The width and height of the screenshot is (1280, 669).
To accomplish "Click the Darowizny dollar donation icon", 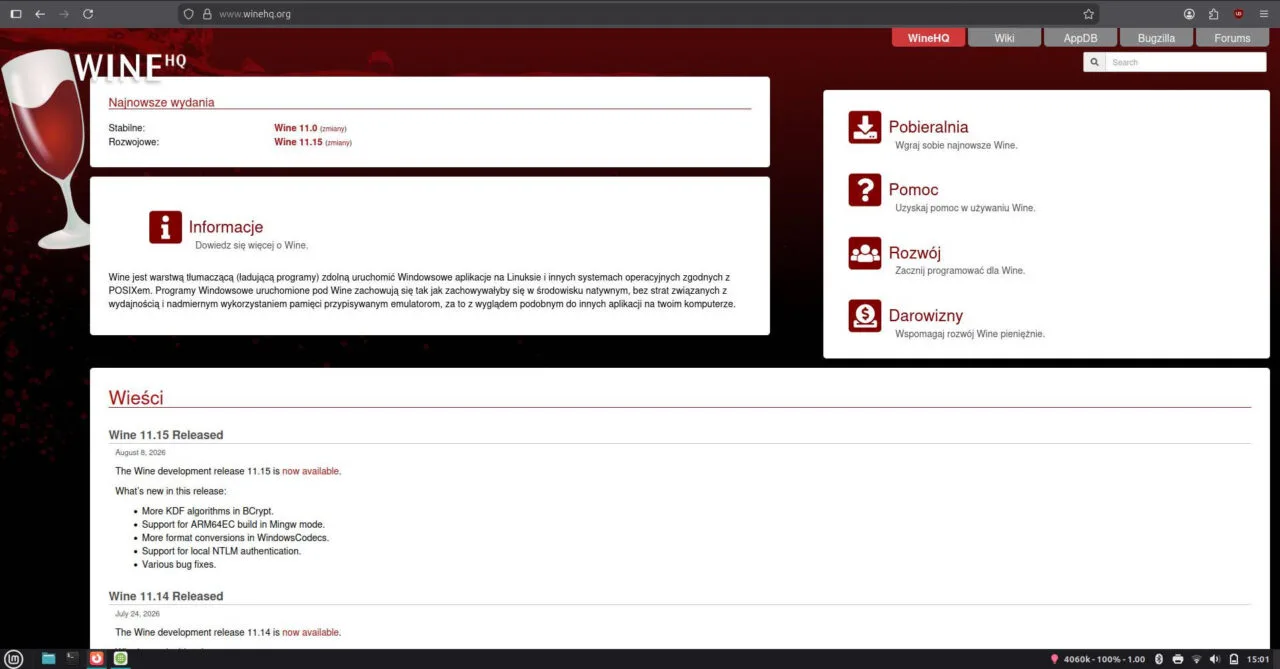I will pos(865,316).
